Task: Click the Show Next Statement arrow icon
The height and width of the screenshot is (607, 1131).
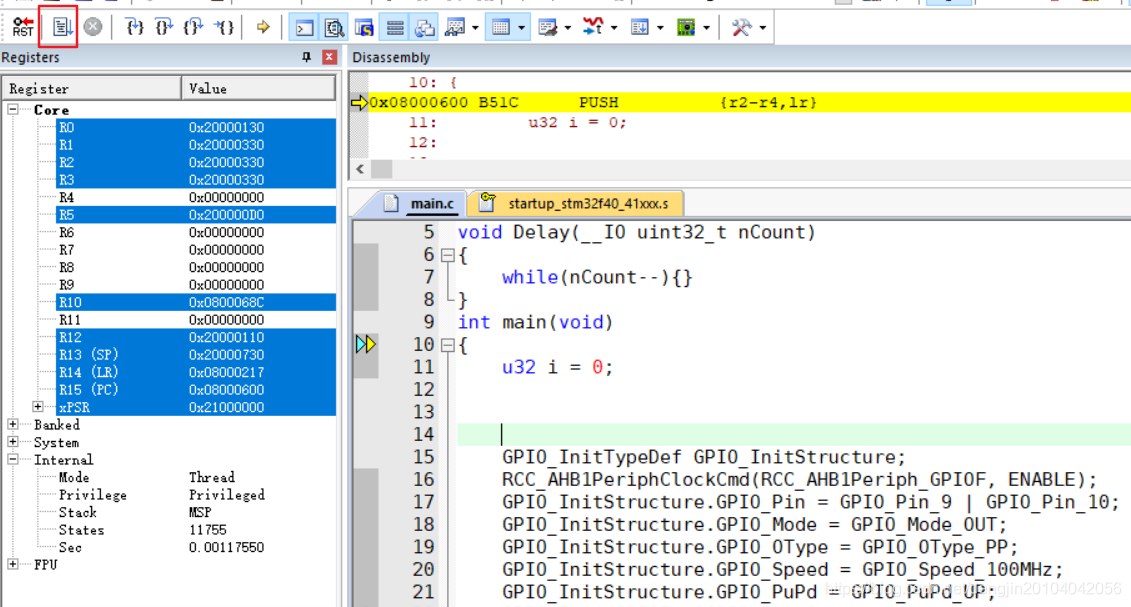Action: (x=263, y=27)
